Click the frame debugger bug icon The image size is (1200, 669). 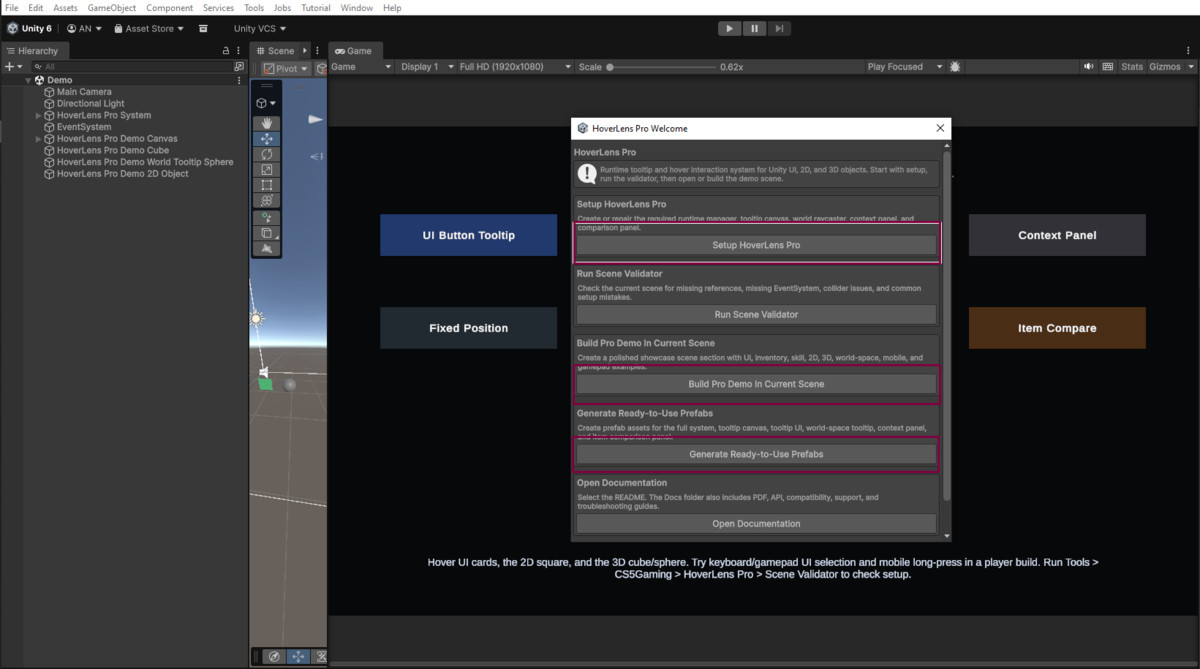click(955, 67)
